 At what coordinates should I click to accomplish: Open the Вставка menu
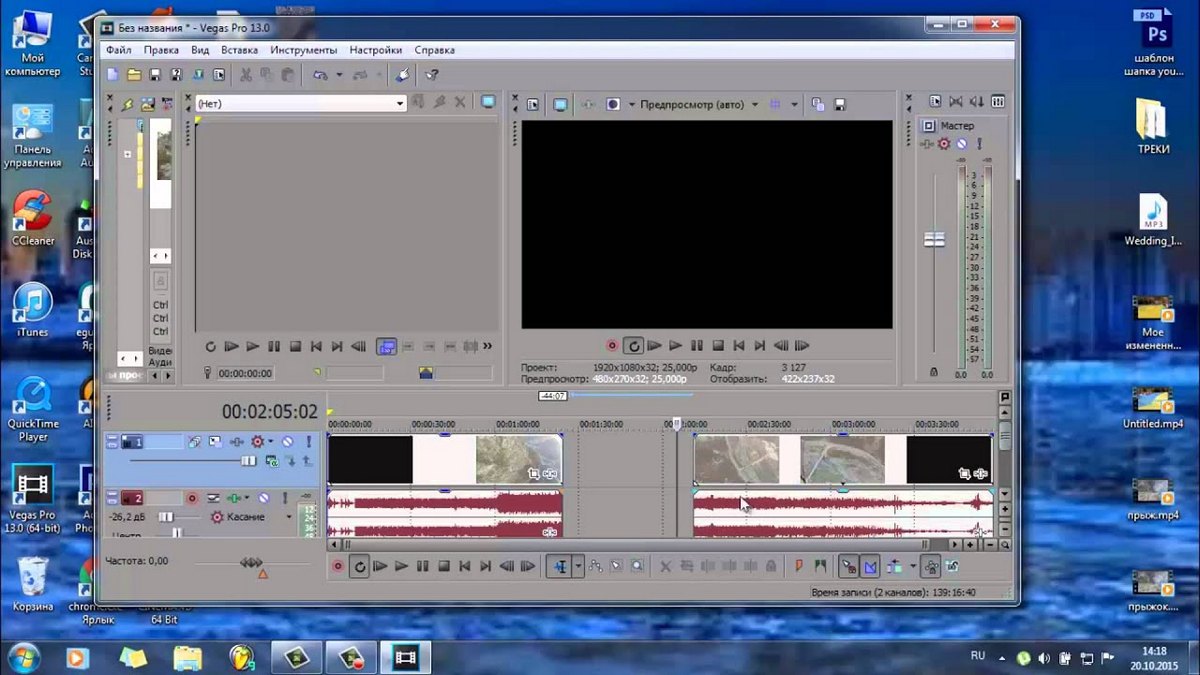pos(239,49)
